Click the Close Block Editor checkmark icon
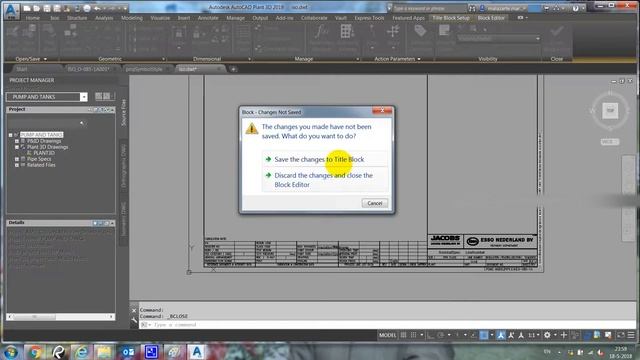This screenshot has height=360, width=640. (x=557, y=31)
